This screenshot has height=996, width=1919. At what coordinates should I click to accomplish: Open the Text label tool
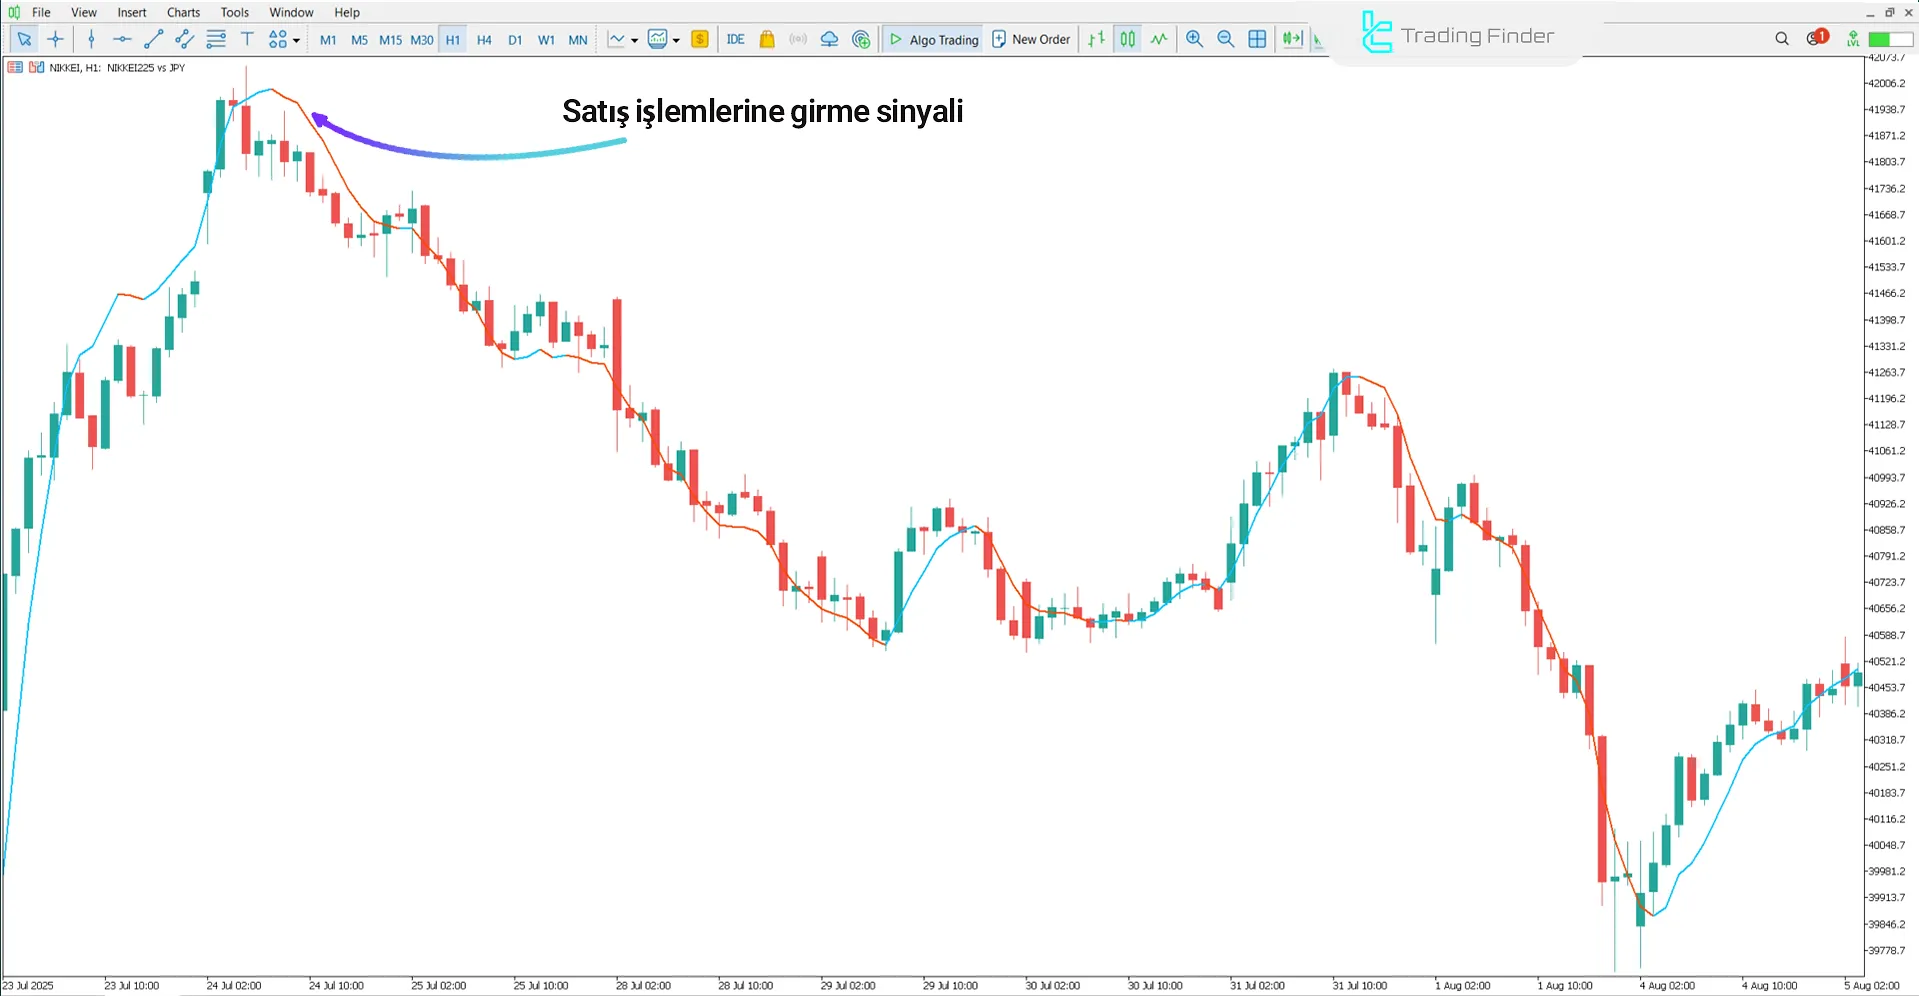[x=247, y=39]
